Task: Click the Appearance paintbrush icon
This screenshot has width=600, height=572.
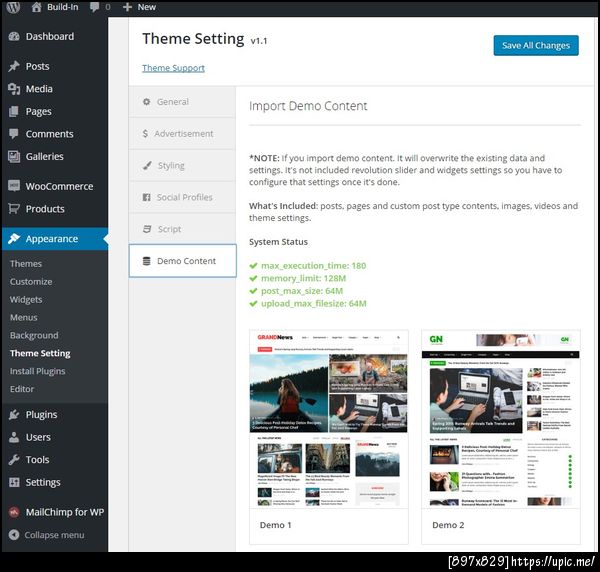Action: pyautogui.click(x=14, y=238)
